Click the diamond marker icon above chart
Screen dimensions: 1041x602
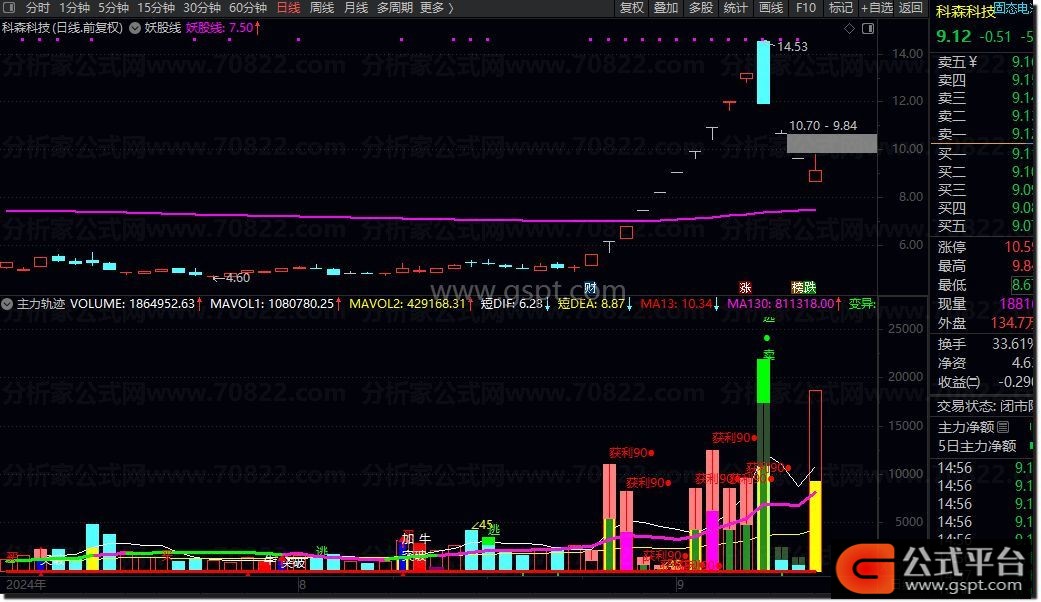pos(849,29)
